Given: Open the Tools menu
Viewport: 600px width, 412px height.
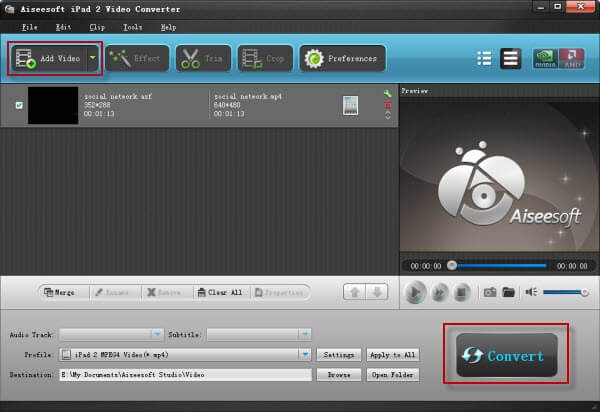Looking at the screenshot, I should (x=132, y=27).
